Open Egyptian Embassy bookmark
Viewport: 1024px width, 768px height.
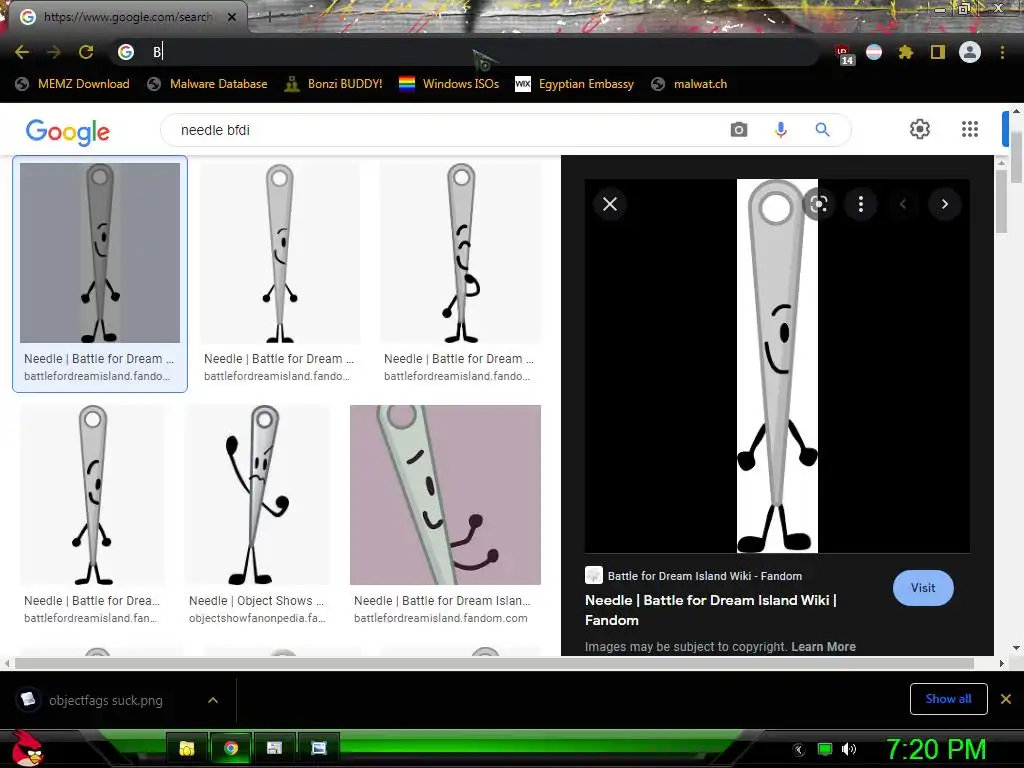pos(575,84)
